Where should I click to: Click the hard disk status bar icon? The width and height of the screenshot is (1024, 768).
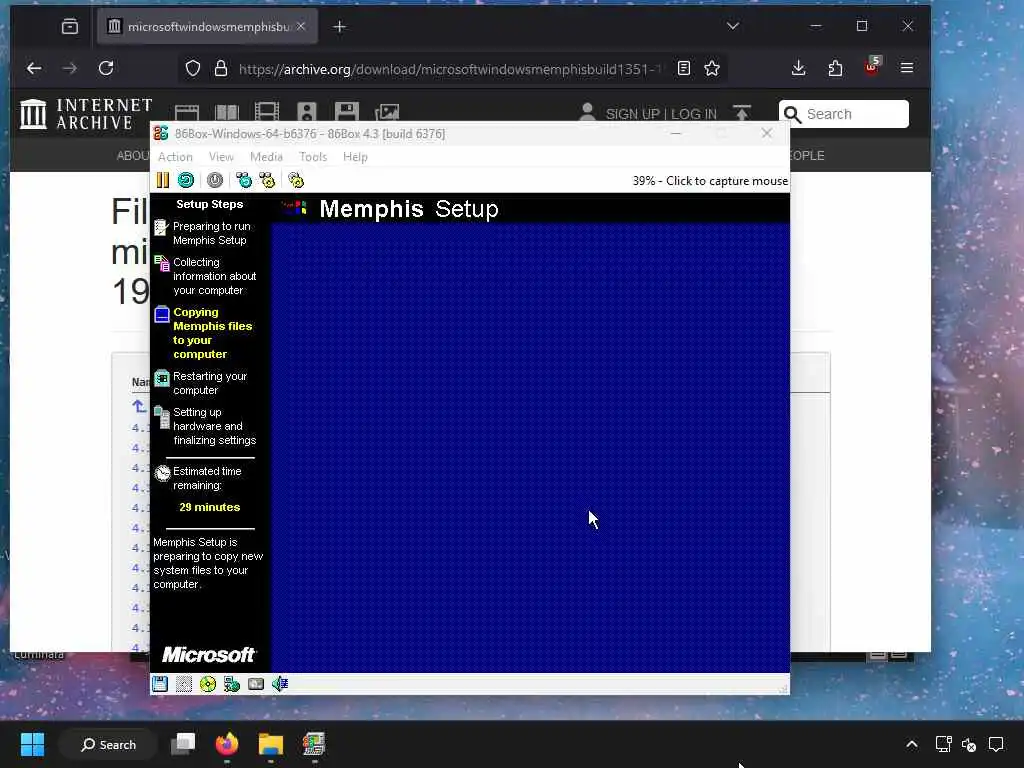coord(184,684)
